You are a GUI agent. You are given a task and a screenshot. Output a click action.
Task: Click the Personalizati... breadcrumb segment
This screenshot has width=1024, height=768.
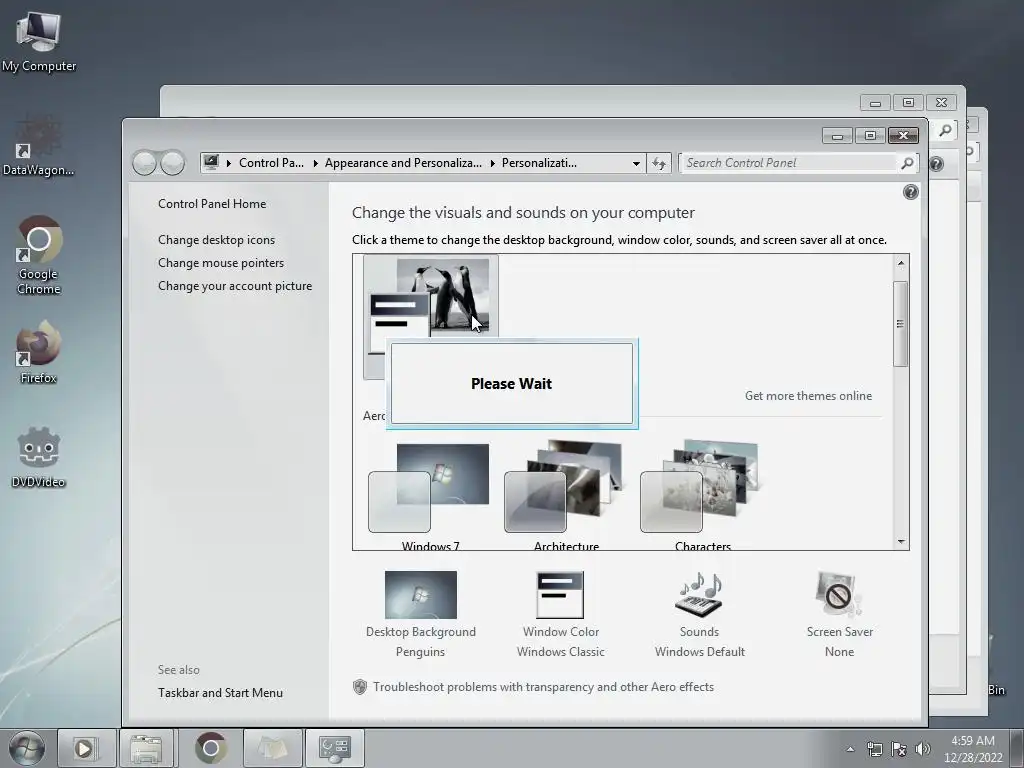539,163
